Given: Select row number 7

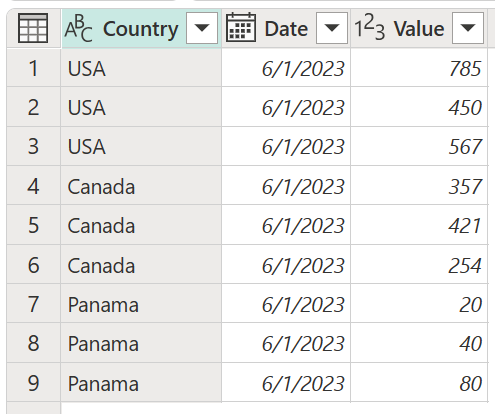Looking at the screenshot, I should click(33, 304).
